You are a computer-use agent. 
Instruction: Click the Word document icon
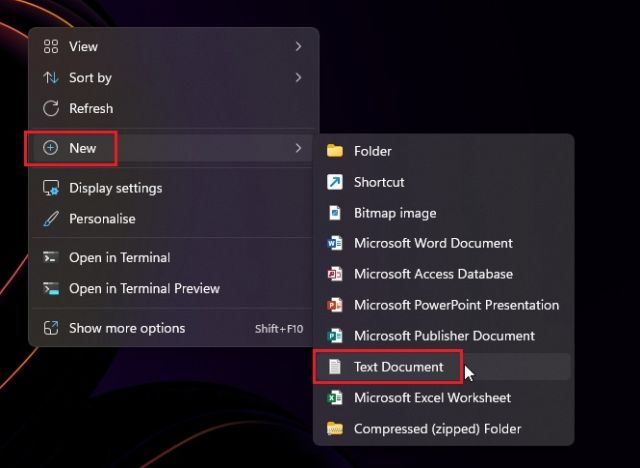[x=335, y=243]
